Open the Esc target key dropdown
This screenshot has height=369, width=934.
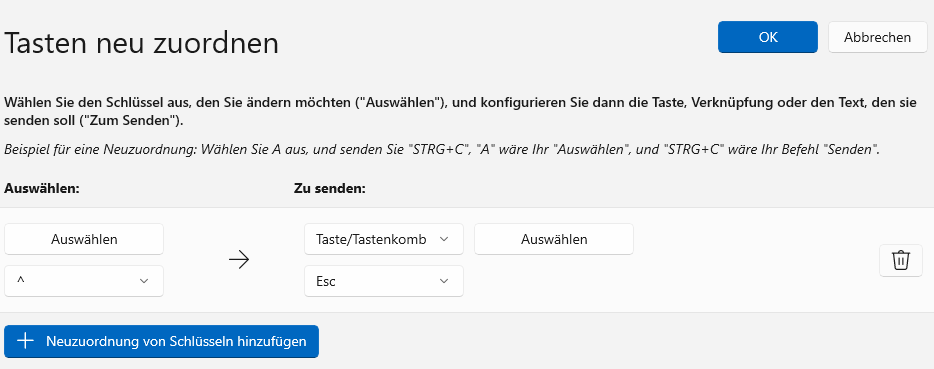click(384, 281)
